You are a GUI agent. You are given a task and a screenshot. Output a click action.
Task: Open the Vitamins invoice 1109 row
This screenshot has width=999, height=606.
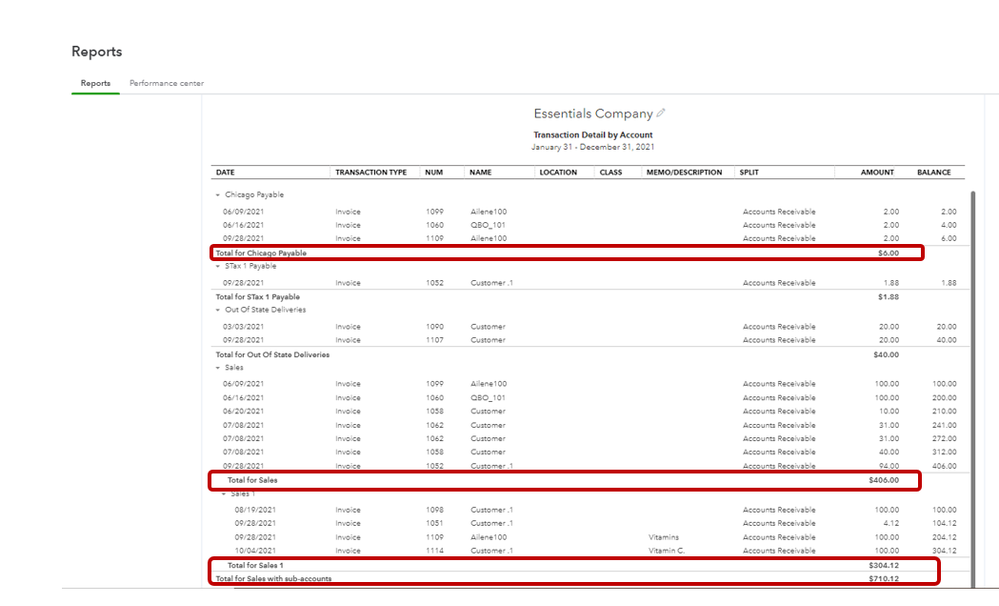coord(589,537)
